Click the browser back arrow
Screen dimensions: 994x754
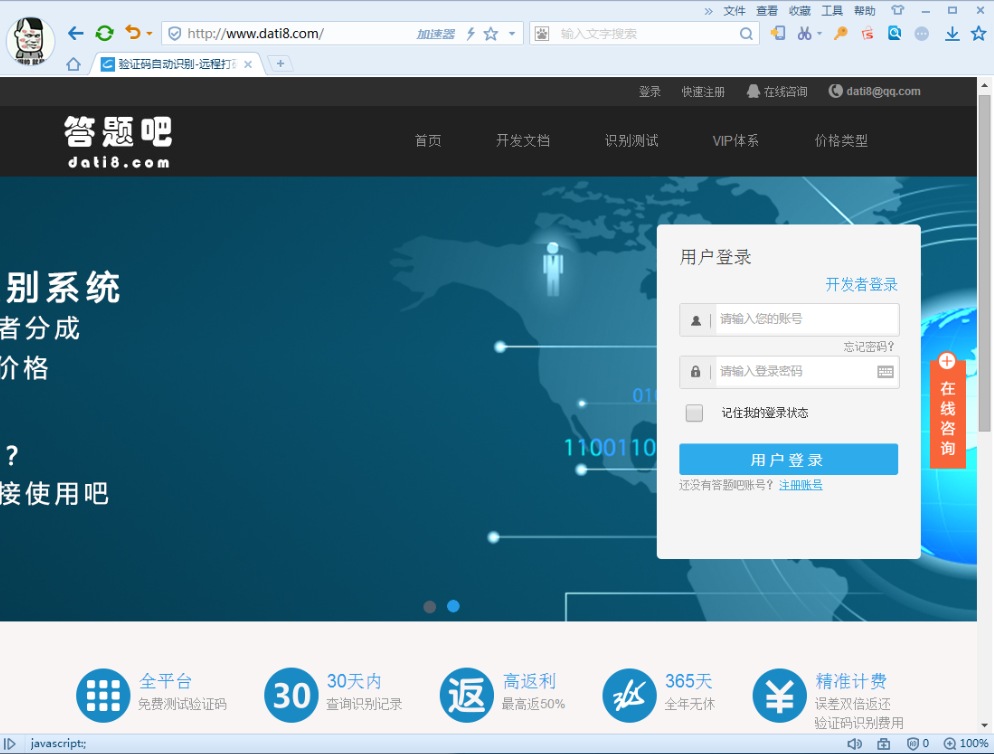pos(75,33)
